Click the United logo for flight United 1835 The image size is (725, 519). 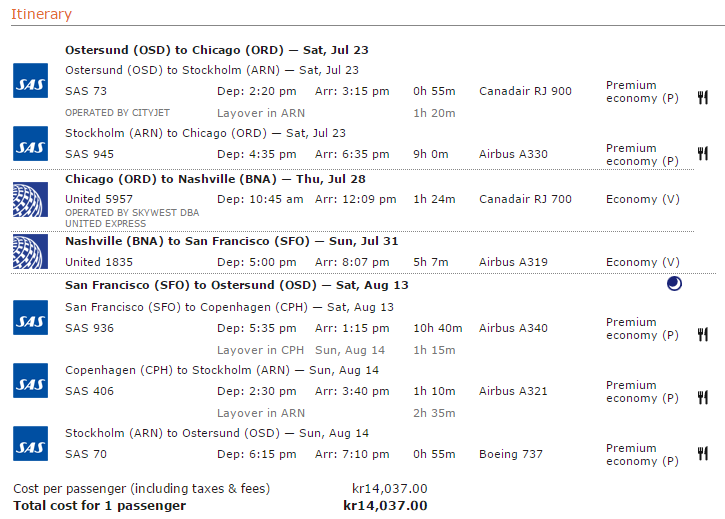(29, 251)
